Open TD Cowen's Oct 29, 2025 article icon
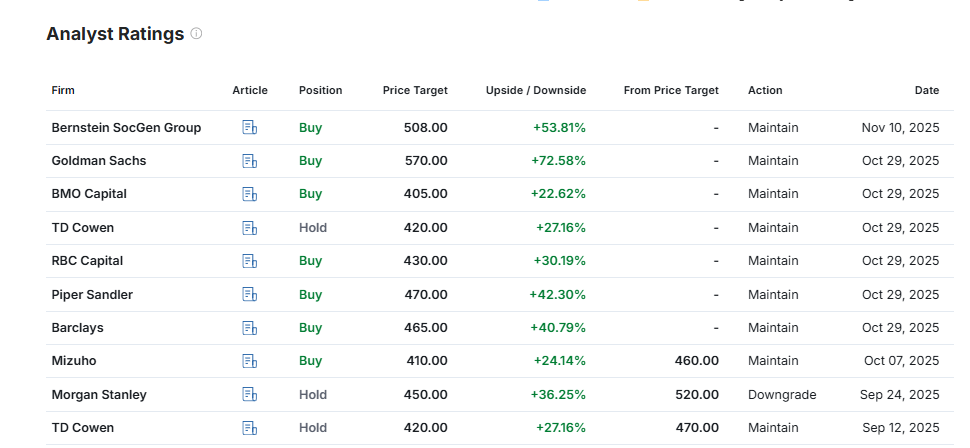The width and height of the screenshot is (970, 448). (250, 228)
